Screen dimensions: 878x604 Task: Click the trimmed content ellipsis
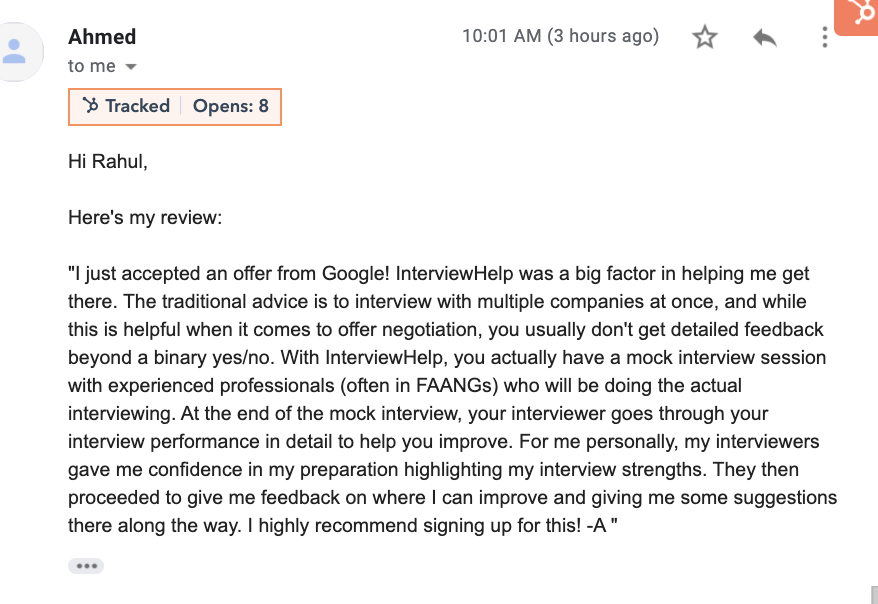click(x=86, y=565)
